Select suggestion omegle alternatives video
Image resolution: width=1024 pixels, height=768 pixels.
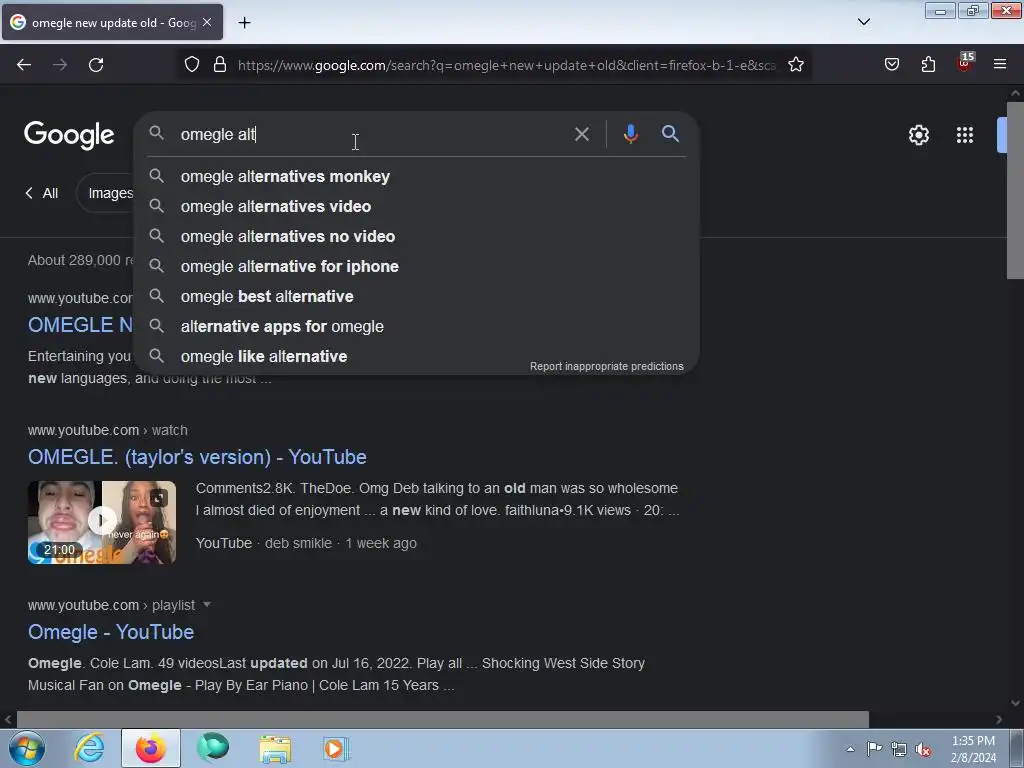click(x=416, y=206)
